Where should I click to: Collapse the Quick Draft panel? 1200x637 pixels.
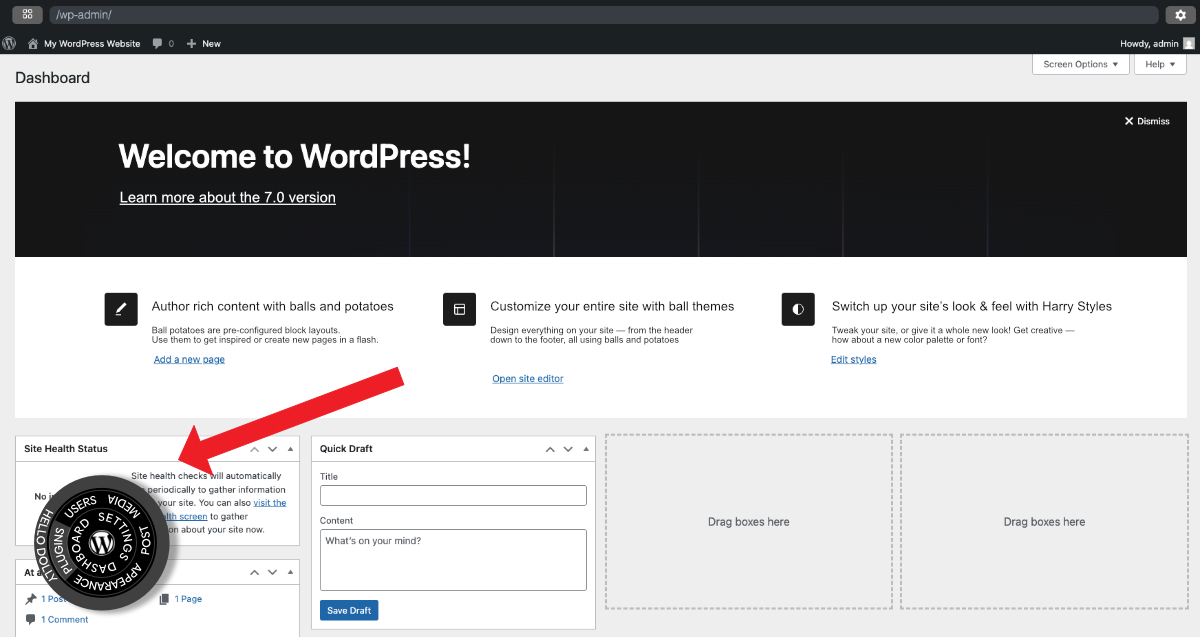(585, 449)
